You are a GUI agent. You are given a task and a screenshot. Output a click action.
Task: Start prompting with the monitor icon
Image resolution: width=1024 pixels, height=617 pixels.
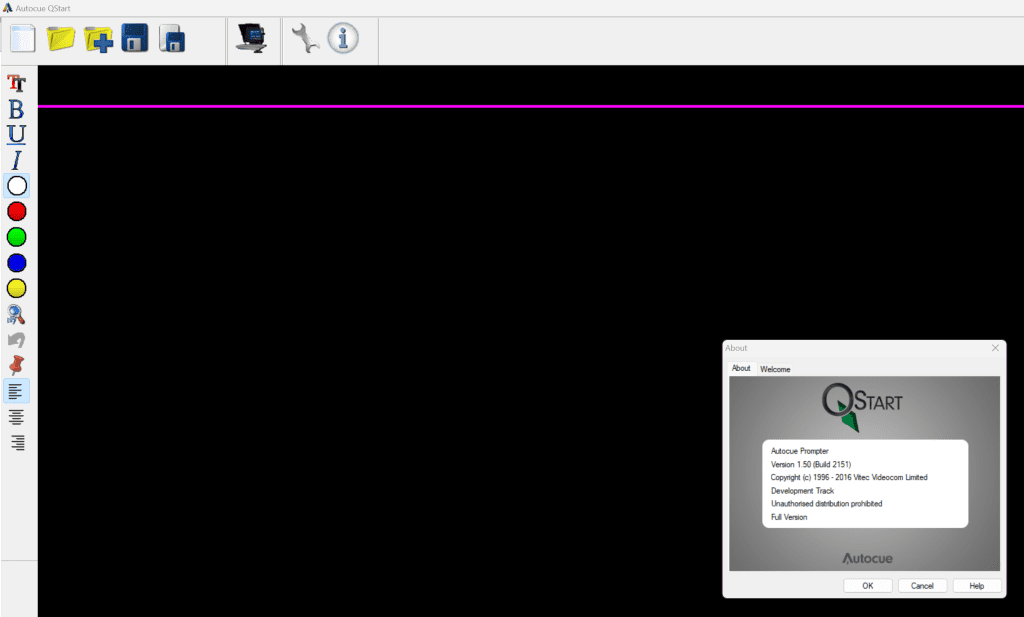pyautogui.click(x=251, y=39)
